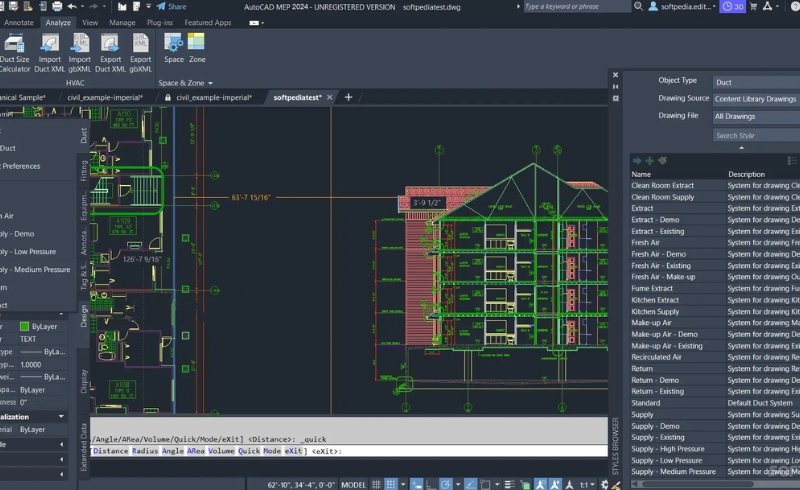Select the Kitchen Extract style row
Viewport: 800px width, 490px height.
(715, 300)
